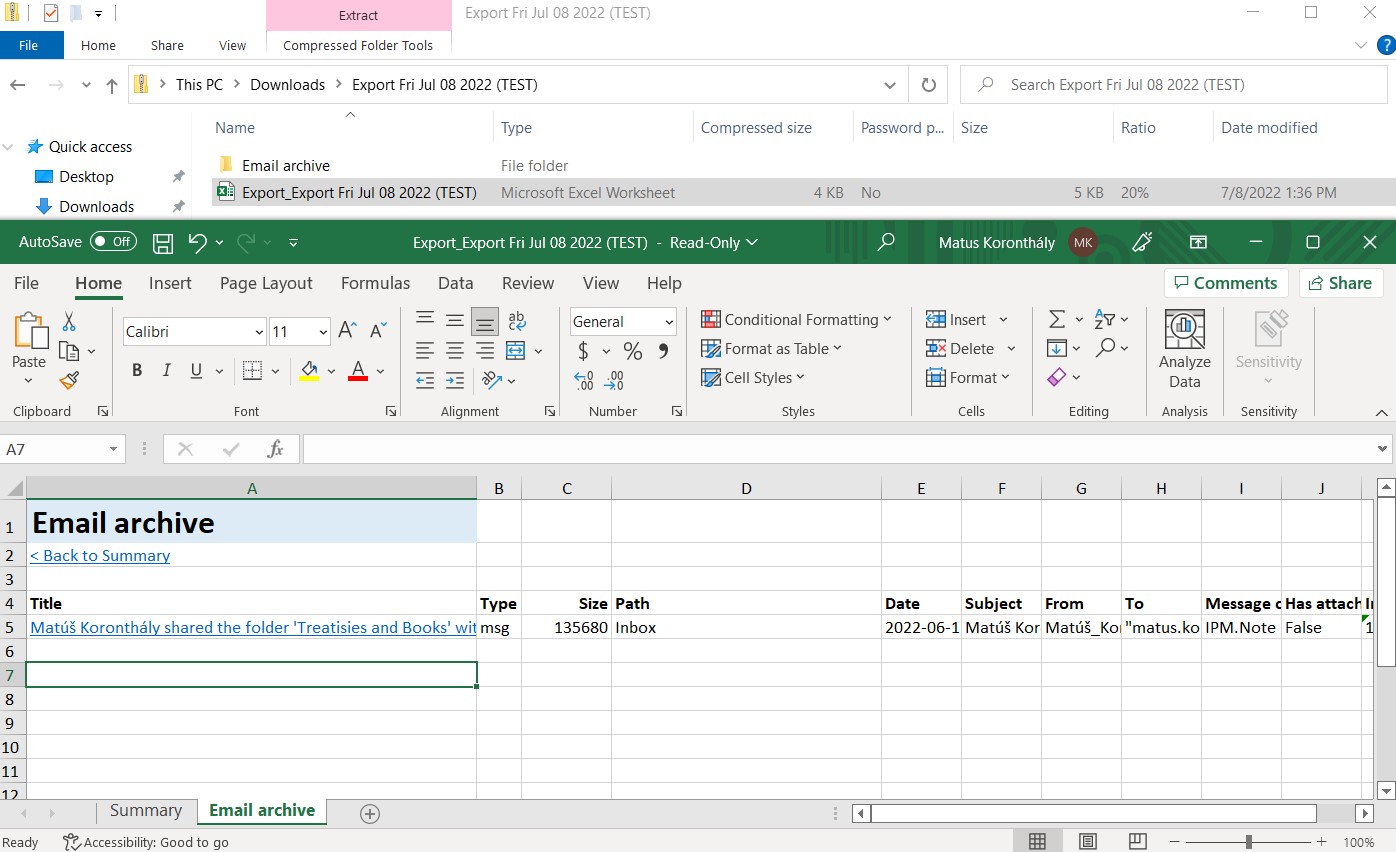Click the Paste clipboard icon

pyautogui.click(x=29, y=331)
